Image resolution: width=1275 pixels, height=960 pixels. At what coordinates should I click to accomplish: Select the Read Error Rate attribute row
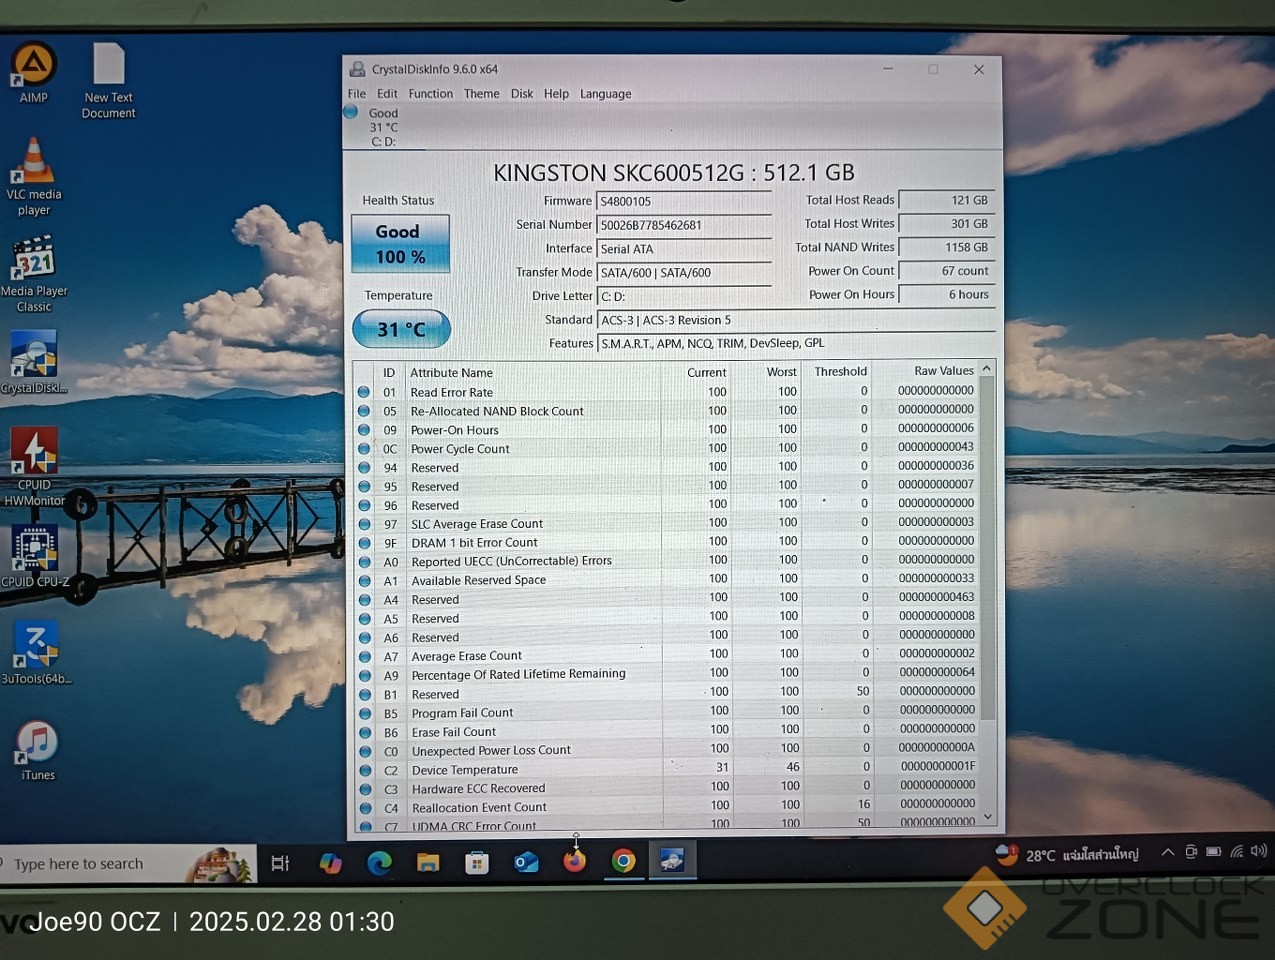coord(666,392)
